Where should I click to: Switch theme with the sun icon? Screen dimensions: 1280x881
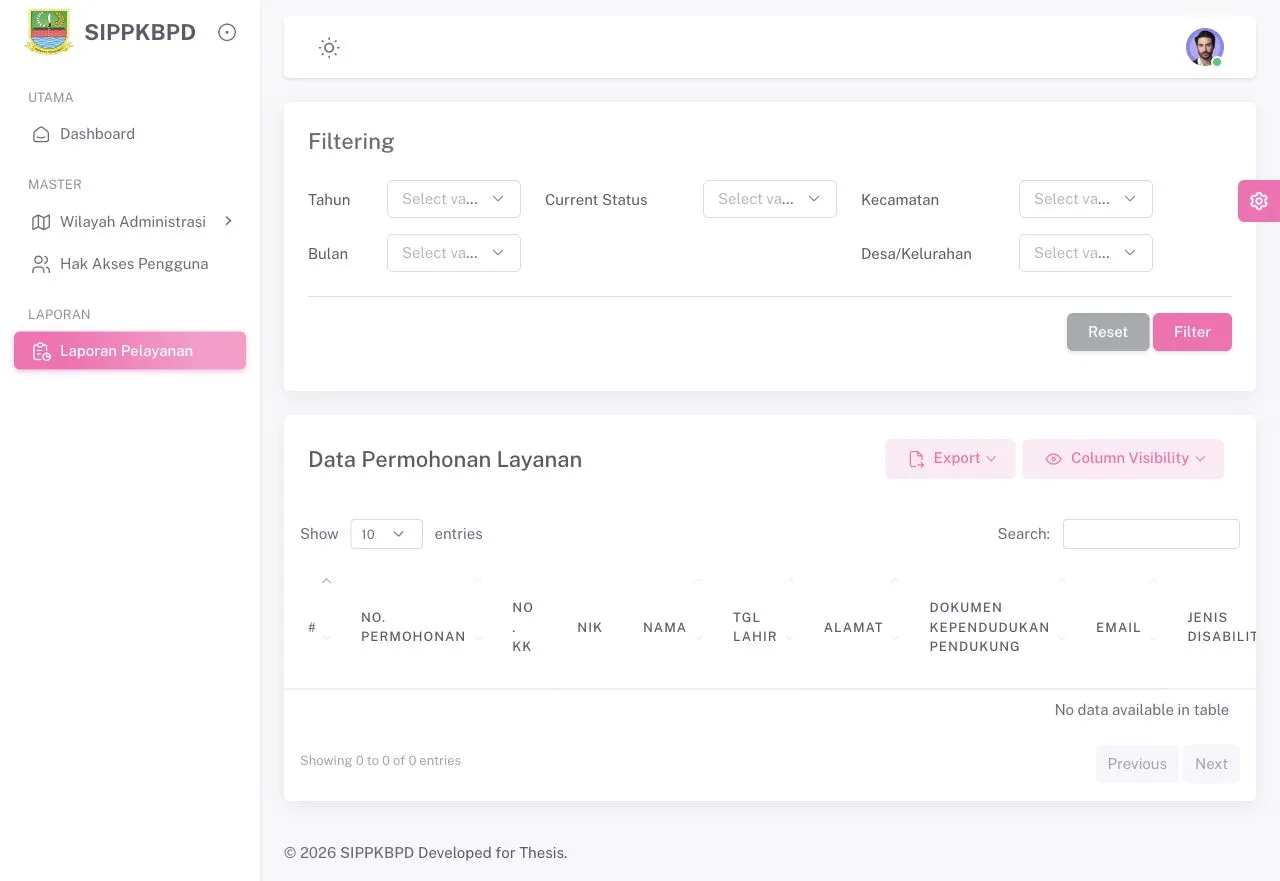pos(329,47)
